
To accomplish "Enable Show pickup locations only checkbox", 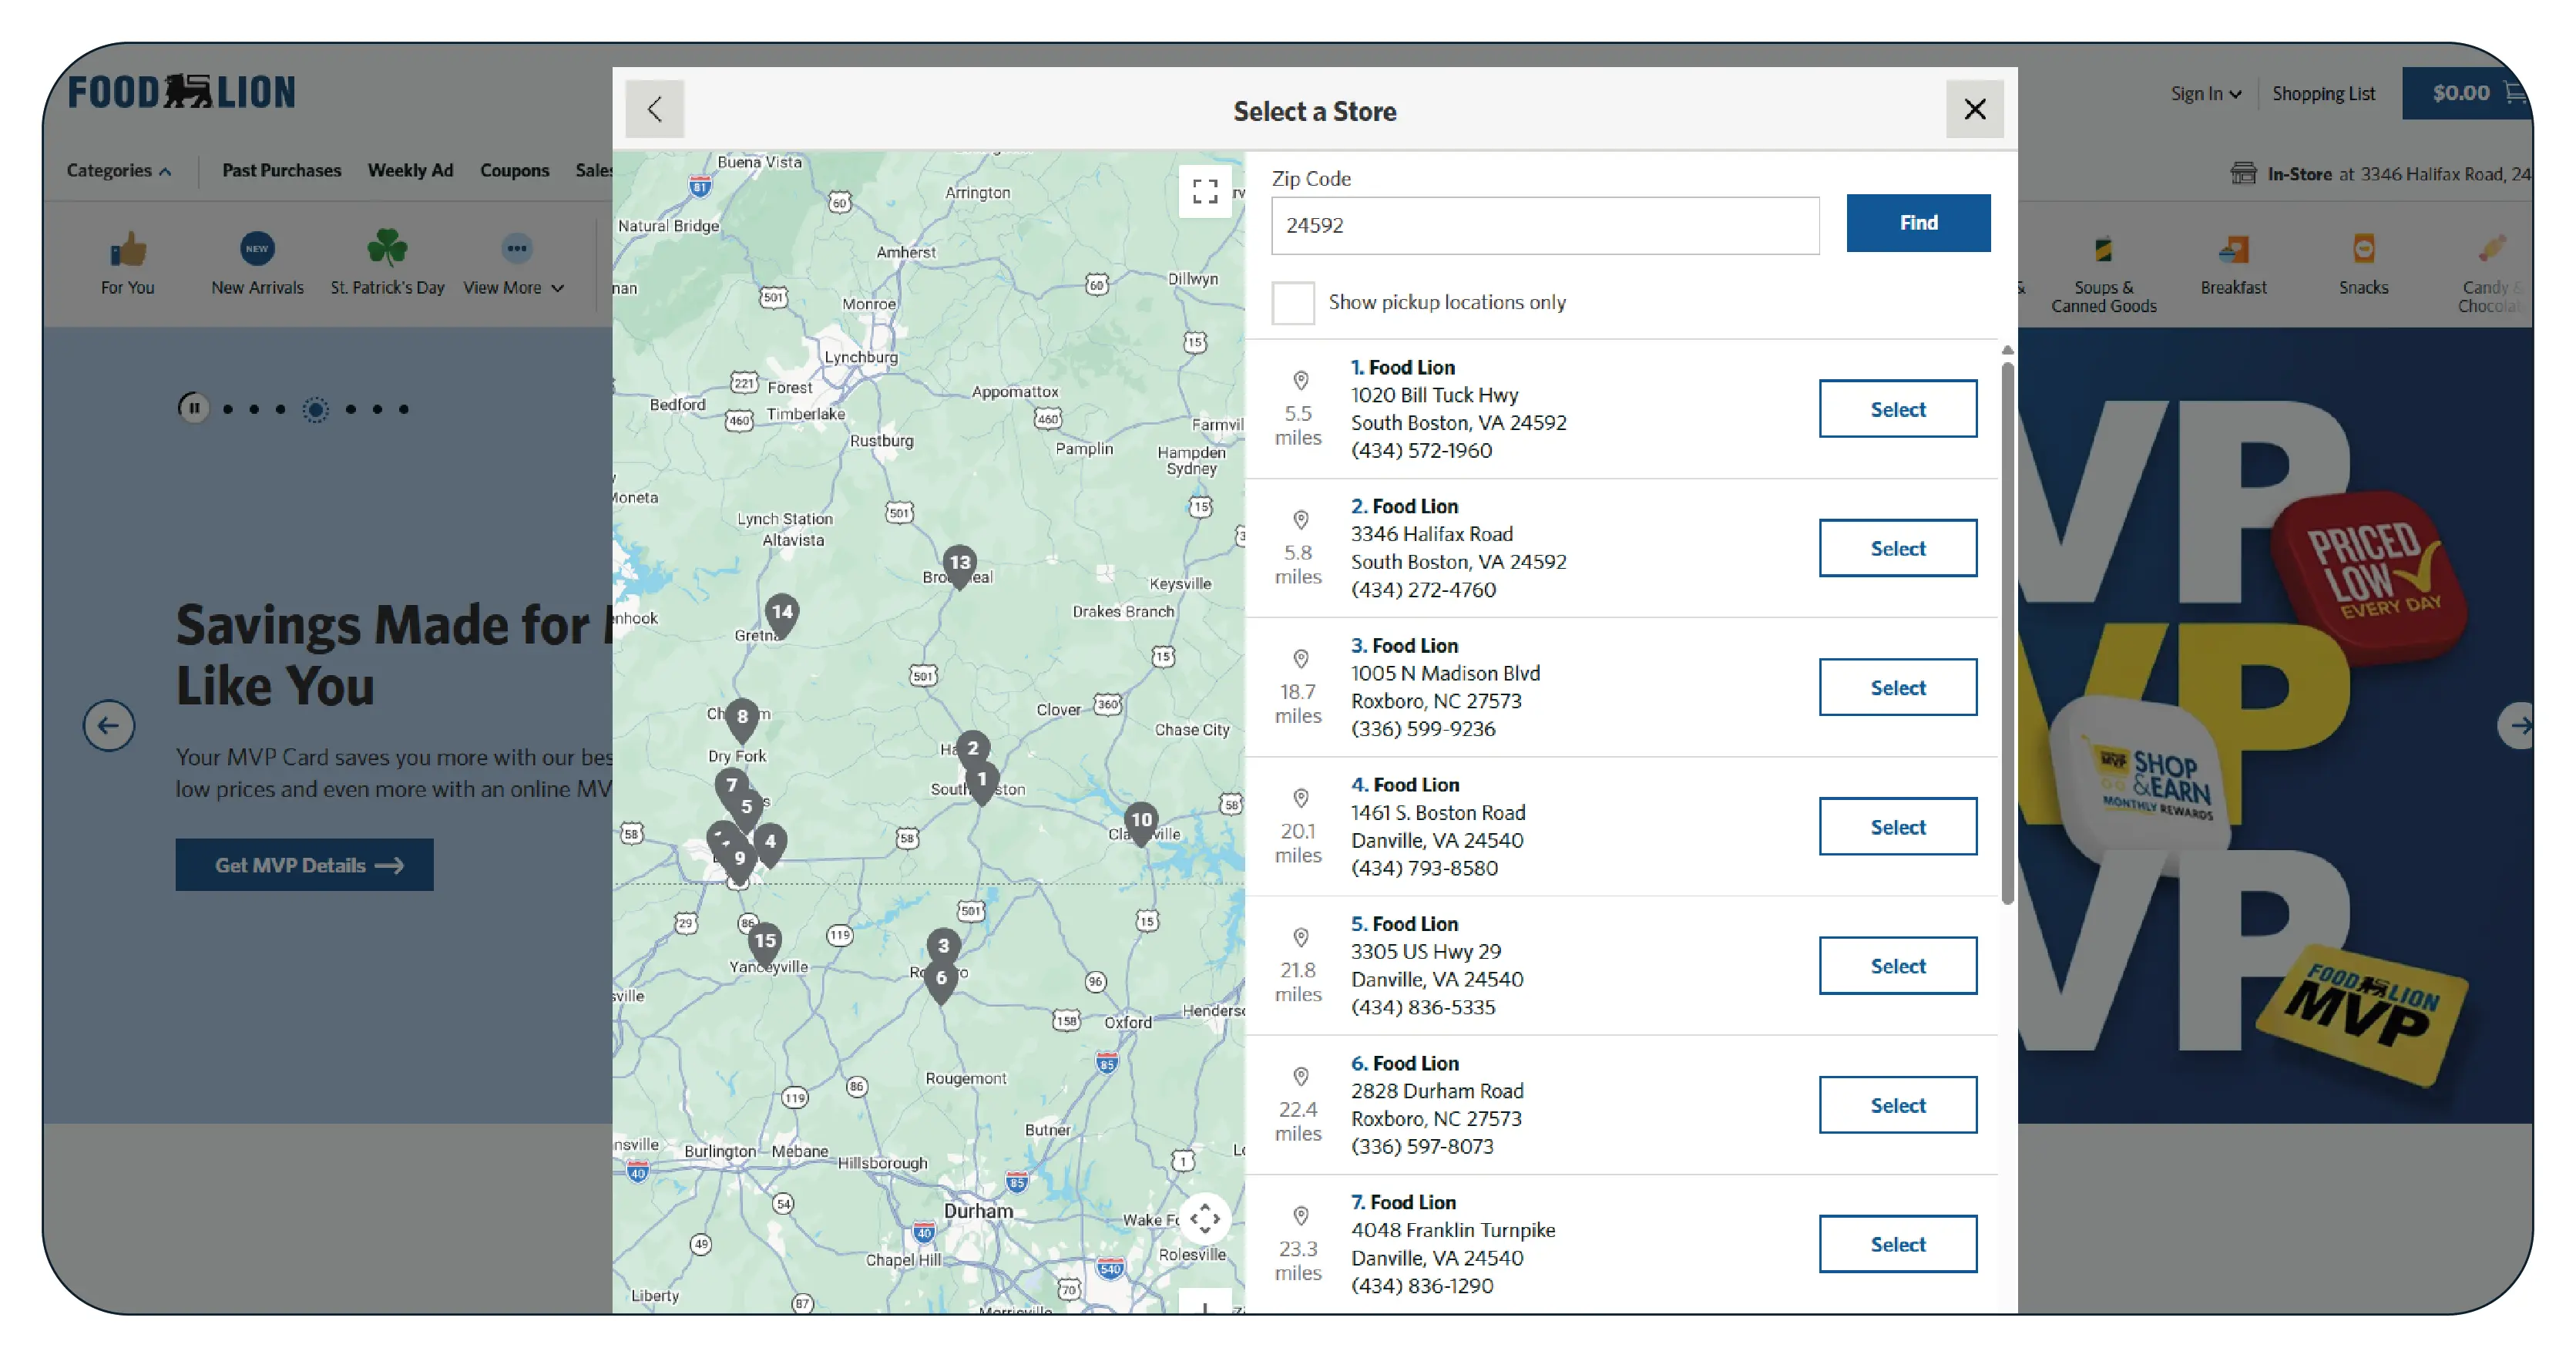I will tap(1292, 303).
